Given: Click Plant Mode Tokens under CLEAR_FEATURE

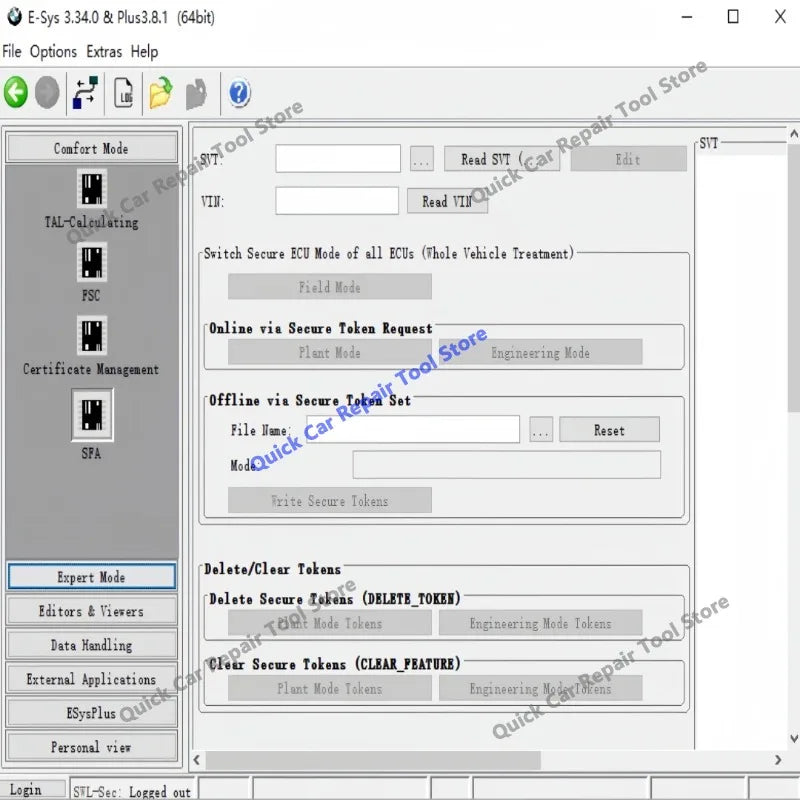Looking at the screenshot, I should click(330, 688).
